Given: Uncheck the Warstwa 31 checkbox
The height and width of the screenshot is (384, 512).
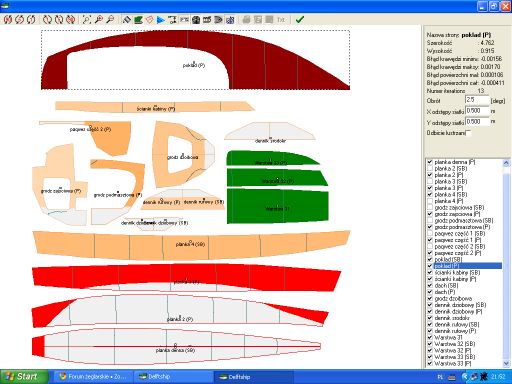Looking at the screenshot, I should [430, 338].
